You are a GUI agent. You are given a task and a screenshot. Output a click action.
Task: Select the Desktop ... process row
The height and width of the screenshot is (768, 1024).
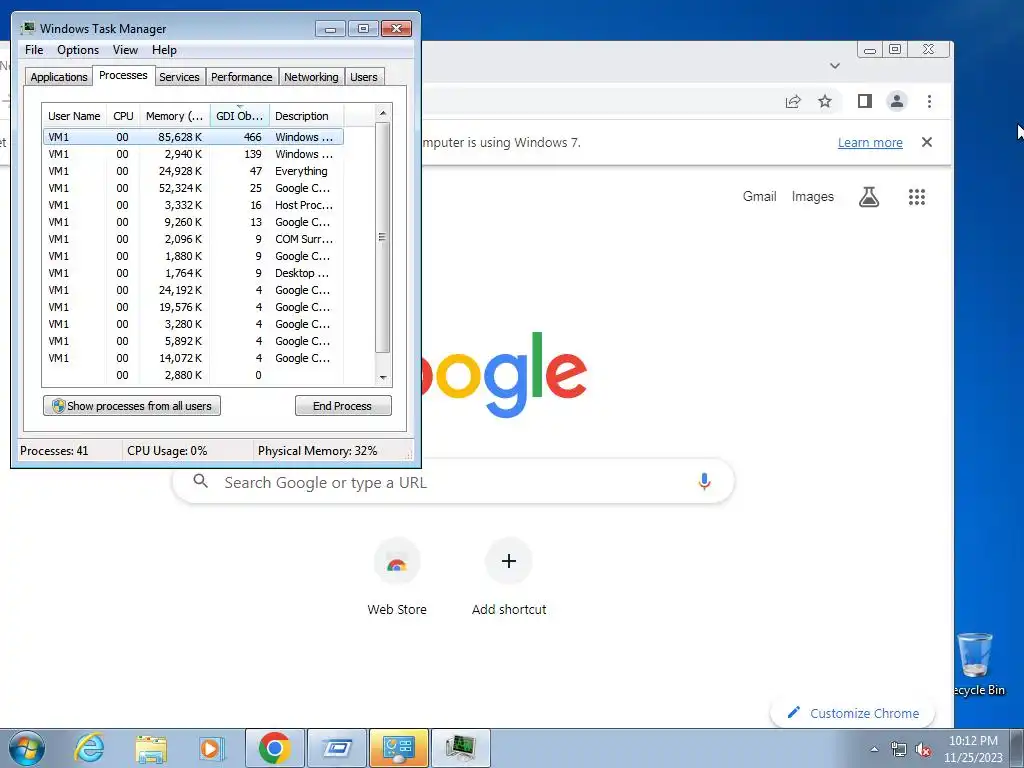tap(193, 273)
